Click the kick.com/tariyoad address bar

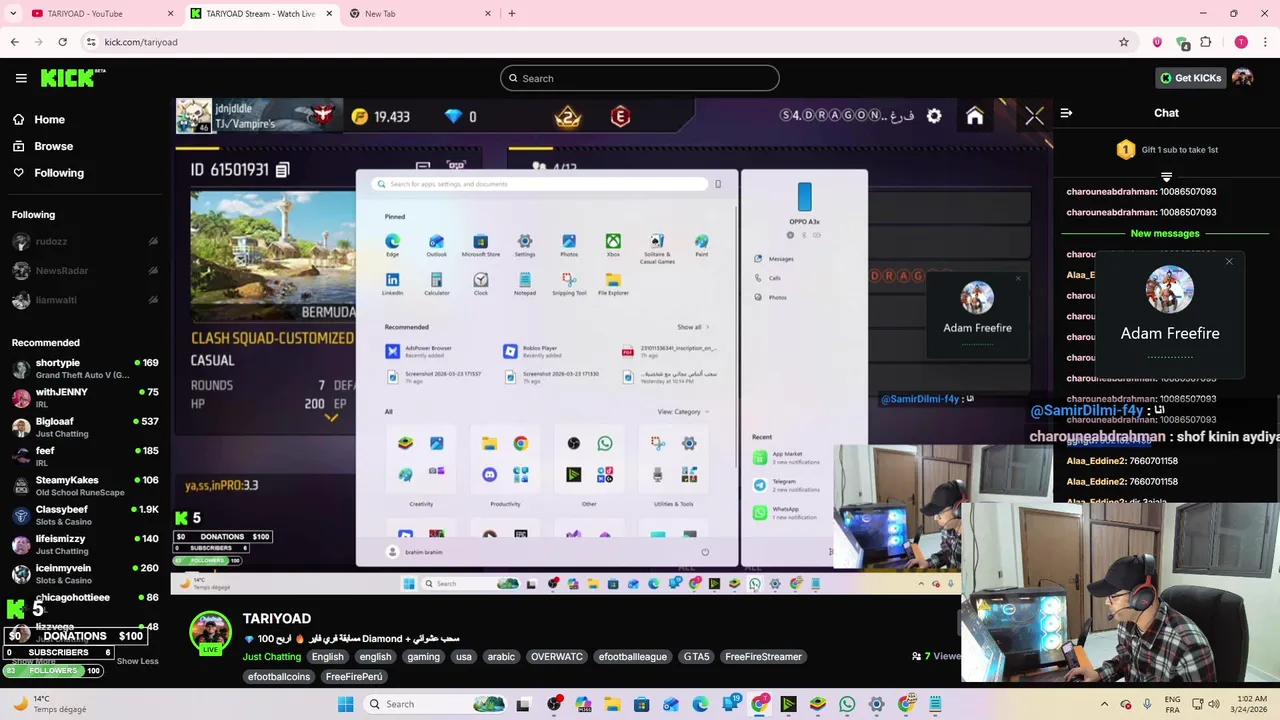(600, 42)
